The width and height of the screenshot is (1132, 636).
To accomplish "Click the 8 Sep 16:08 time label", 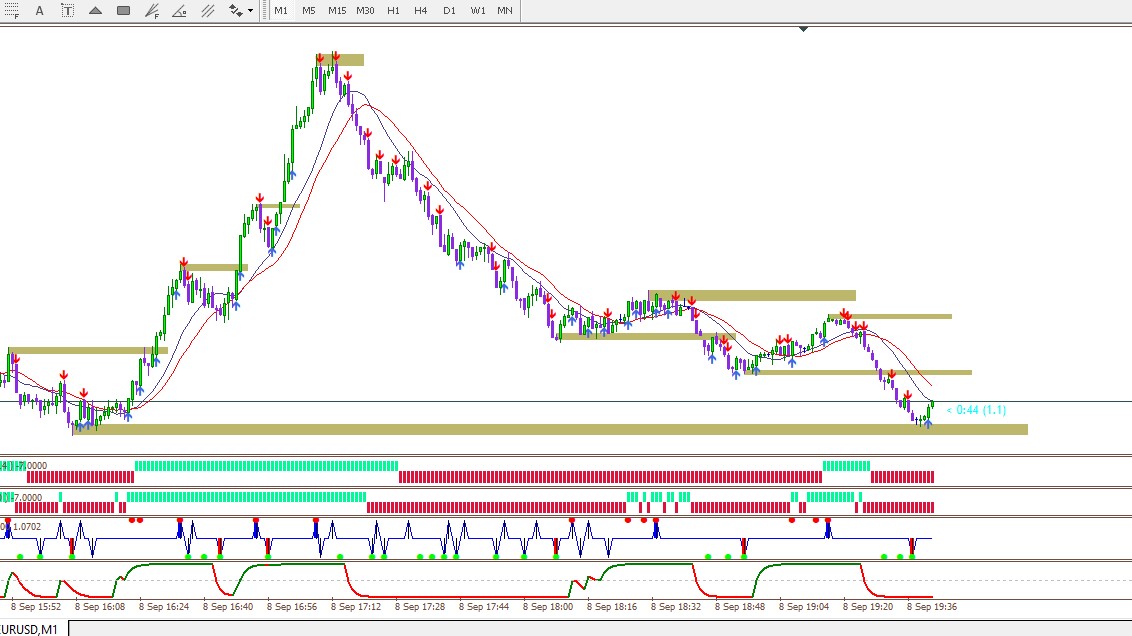I will [x=100, y=606].
